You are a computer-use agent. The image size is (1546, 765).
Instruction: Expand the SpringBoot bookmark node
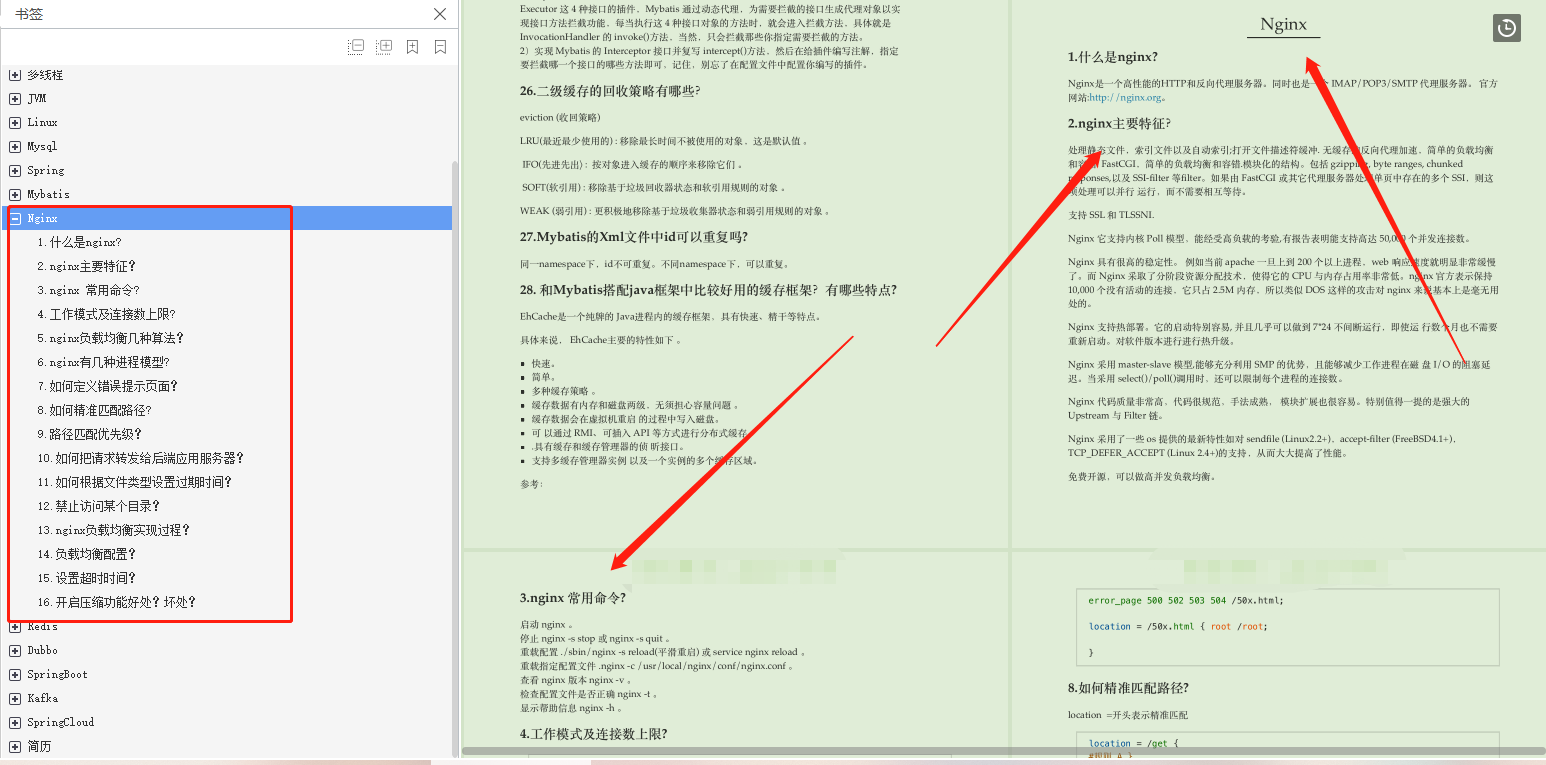(x=15, y=674)
